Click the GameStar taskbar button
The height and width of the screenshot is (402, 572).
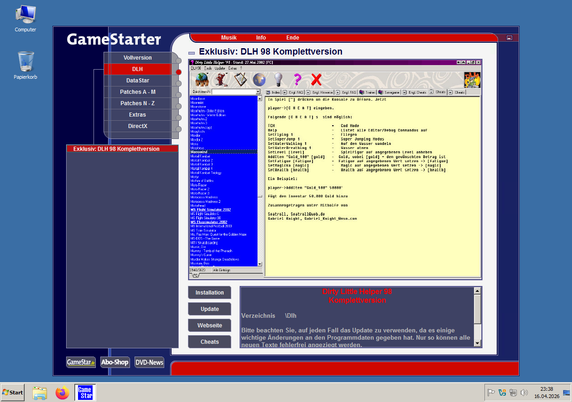point(85,393)
